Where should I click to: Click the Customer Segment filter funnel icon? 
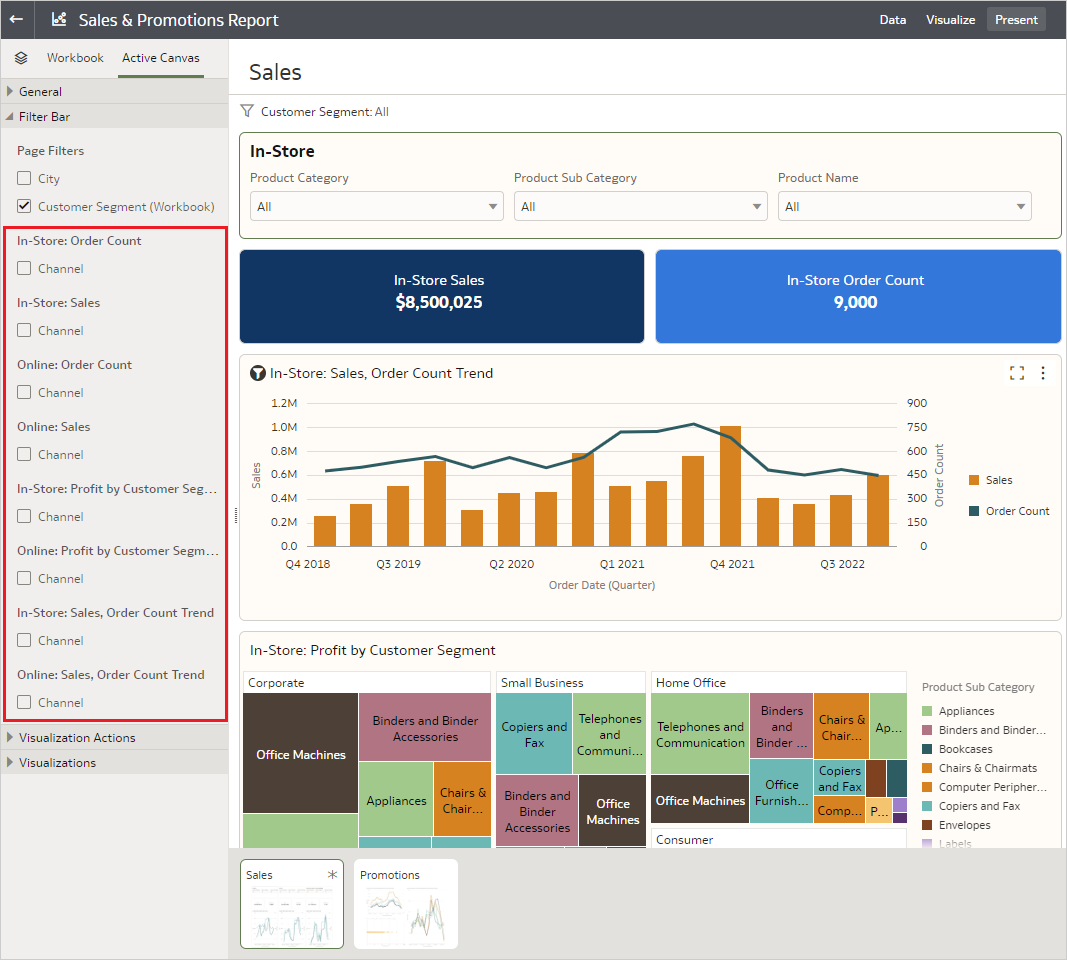[x=248, y=111]
